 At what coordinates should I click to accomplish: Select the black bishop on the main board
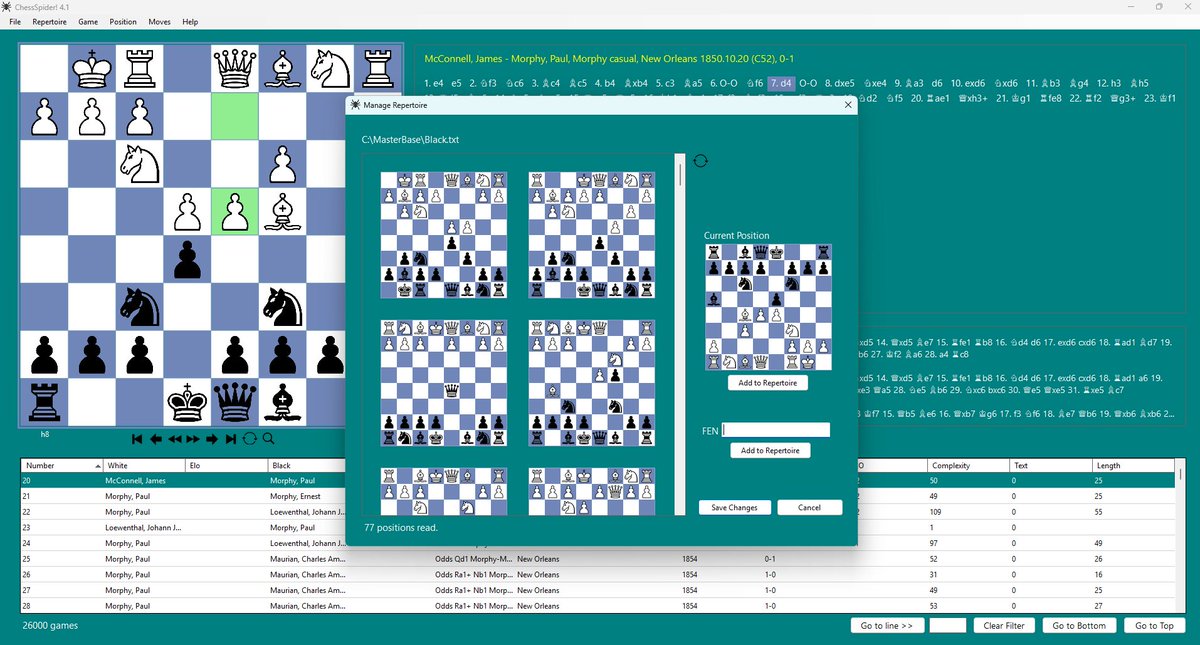pyautogui.click(x=283, y=403)
